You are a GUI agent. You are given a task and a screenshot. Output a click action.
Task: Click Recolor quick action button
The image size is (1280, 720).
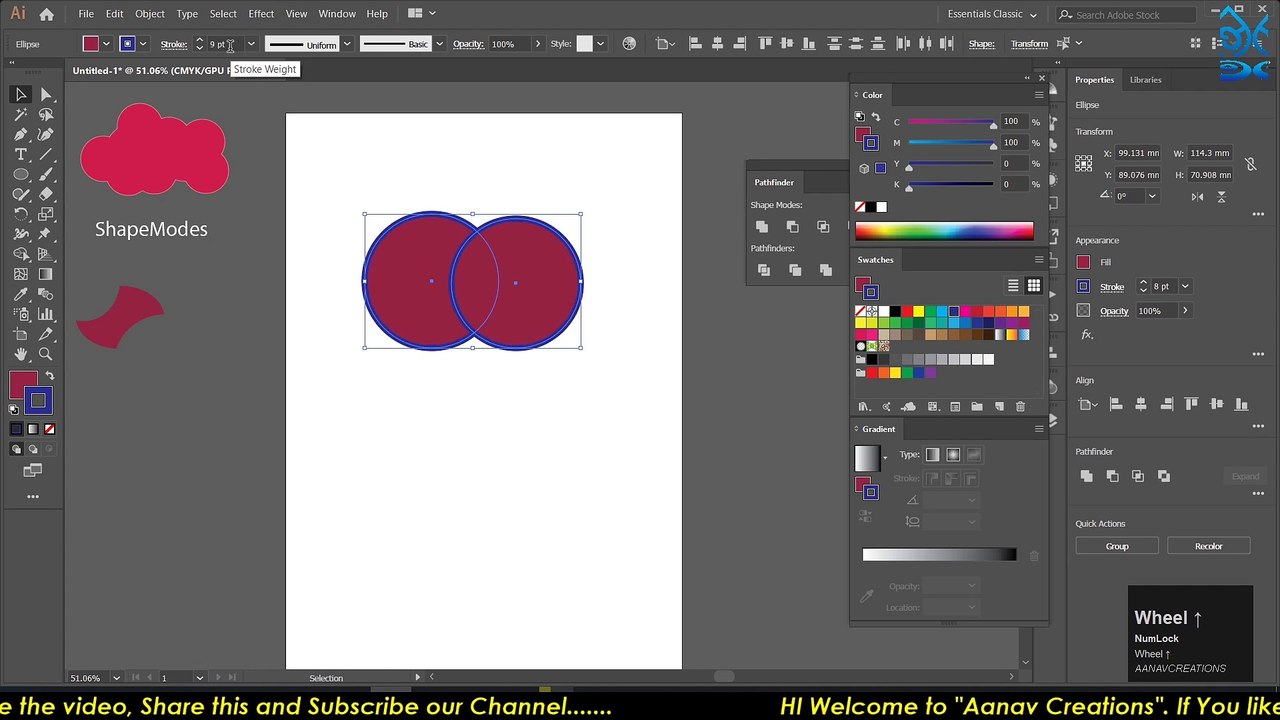[1208, 546]
